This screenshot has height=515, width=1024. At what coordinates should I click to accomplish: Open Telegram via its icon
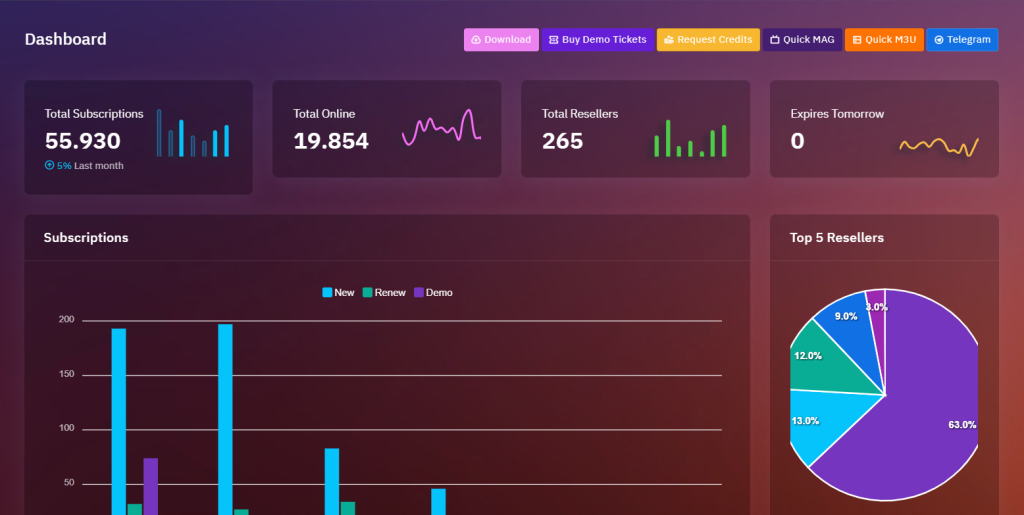click(x=938, y=40)
